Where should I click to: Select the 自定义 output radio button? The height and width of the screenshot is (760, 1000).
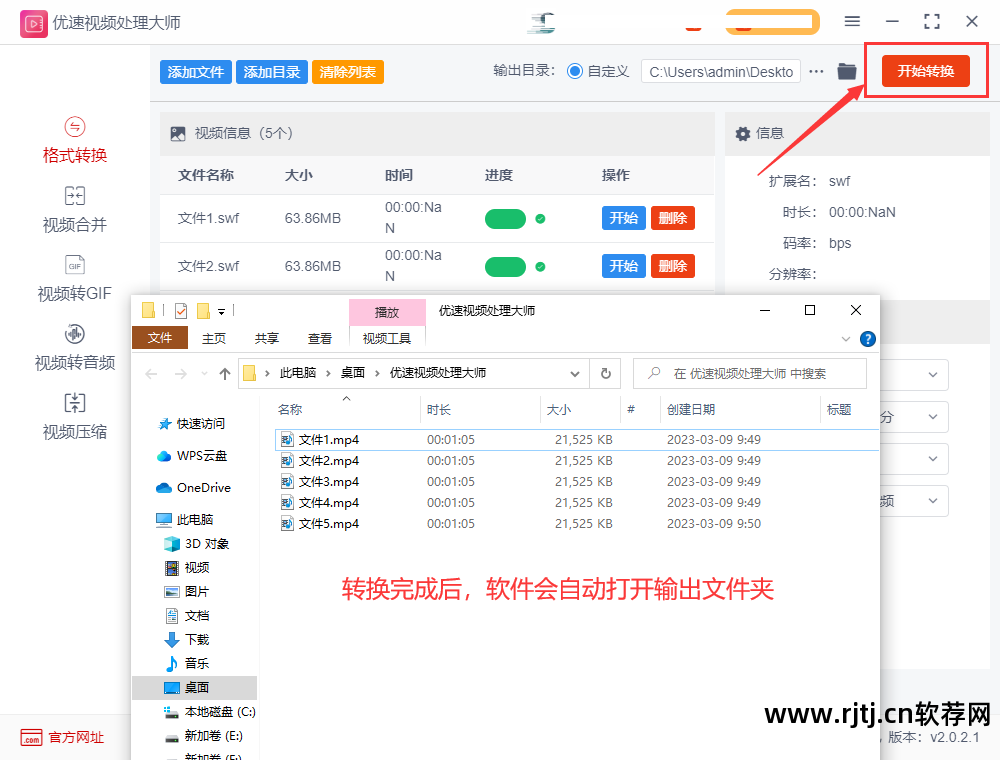pyautogui.click(x=575, y=71)
